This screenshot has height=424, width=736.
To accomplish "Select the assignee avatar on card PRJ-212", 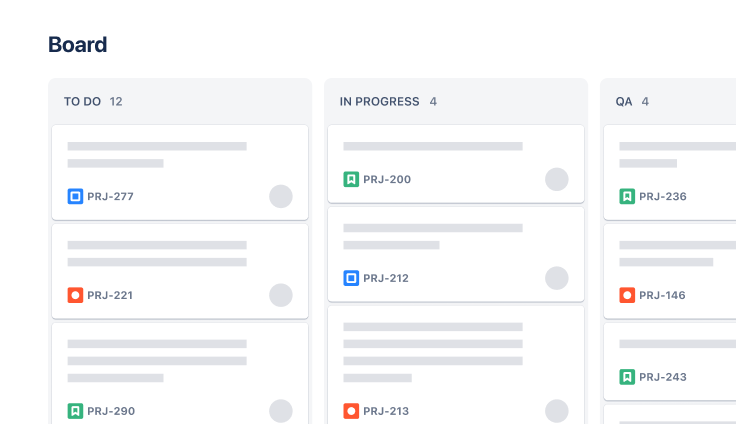I will (x=557, y=278).
